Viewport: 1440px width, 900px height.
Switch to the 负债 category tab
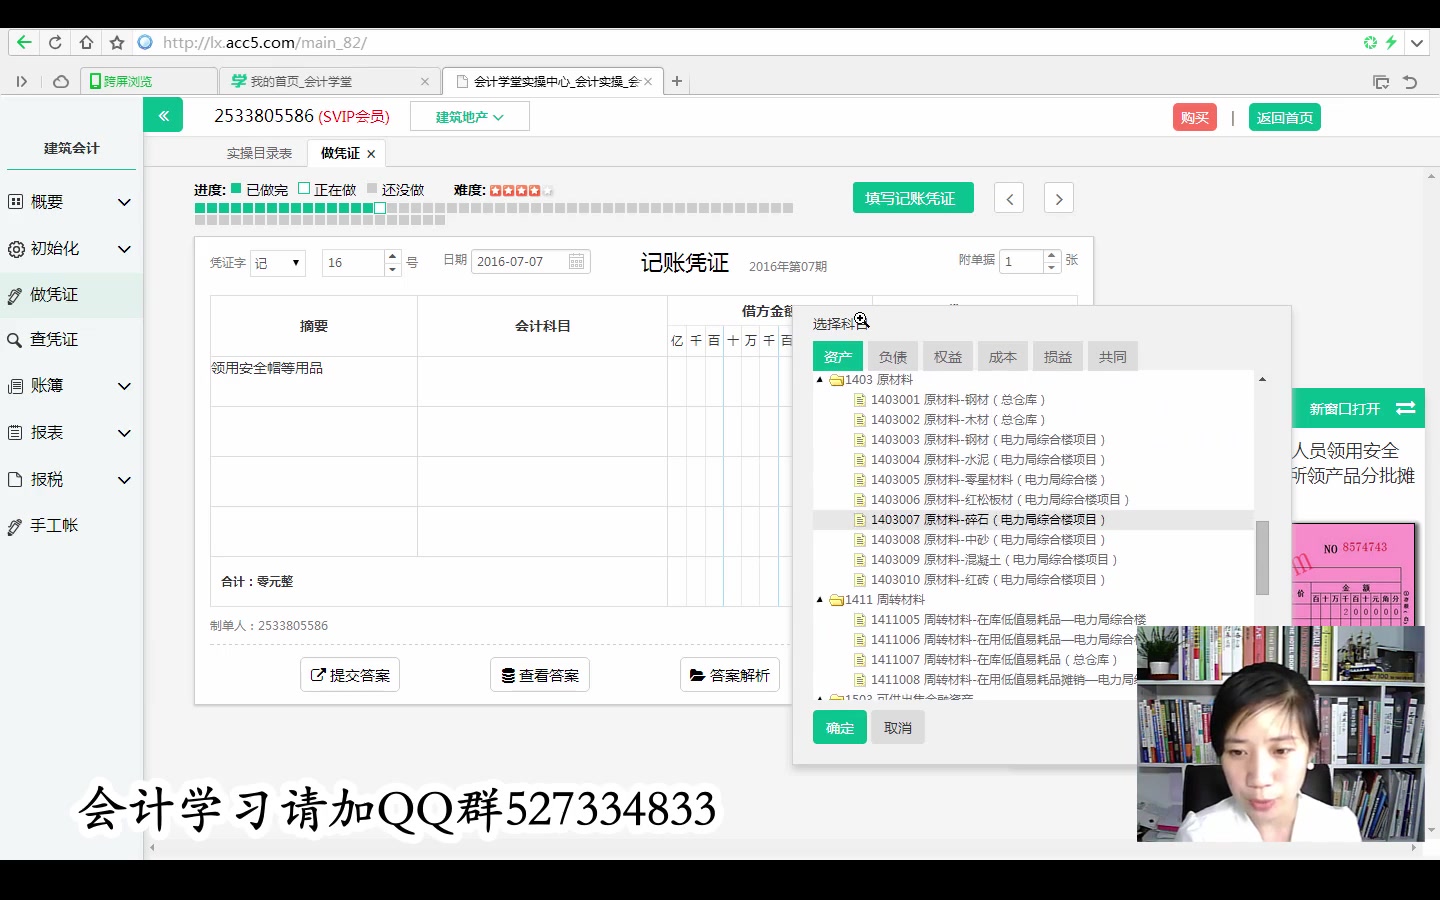point(892,356)
